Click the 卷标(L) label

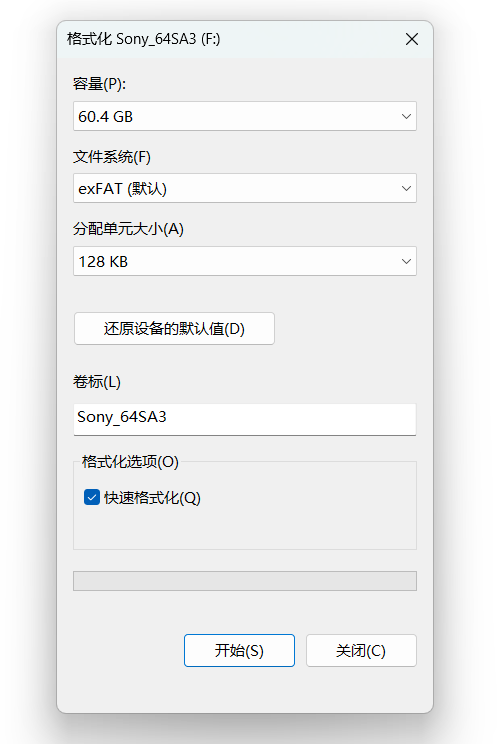[x=97, y=381]
